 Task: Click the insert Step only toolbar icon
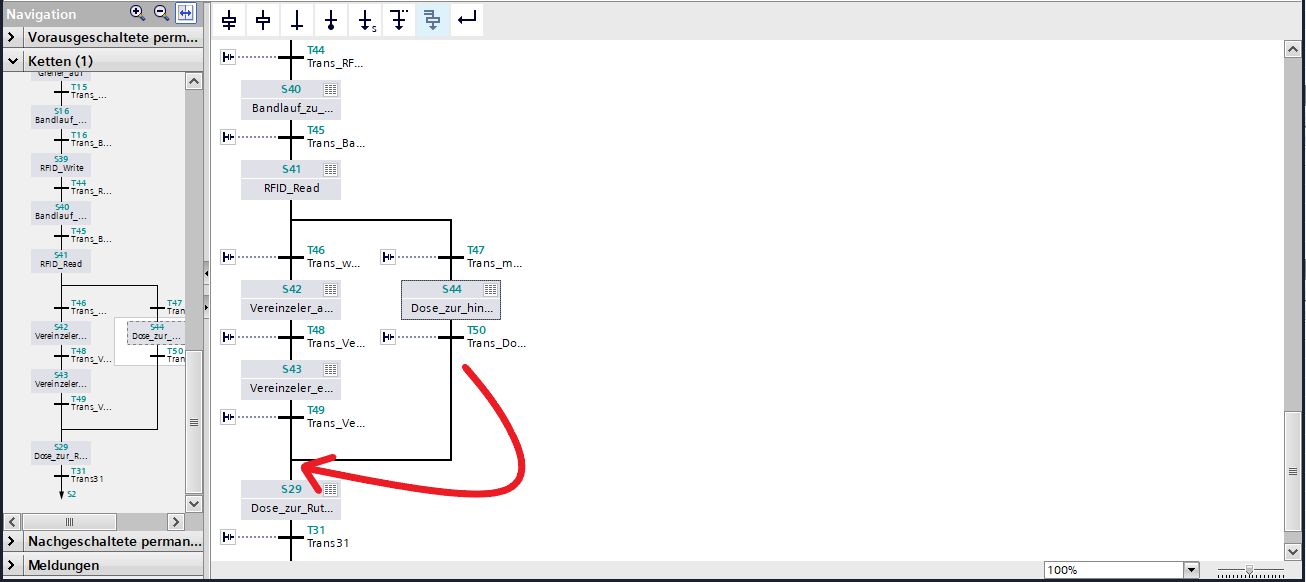pos(263,20)
